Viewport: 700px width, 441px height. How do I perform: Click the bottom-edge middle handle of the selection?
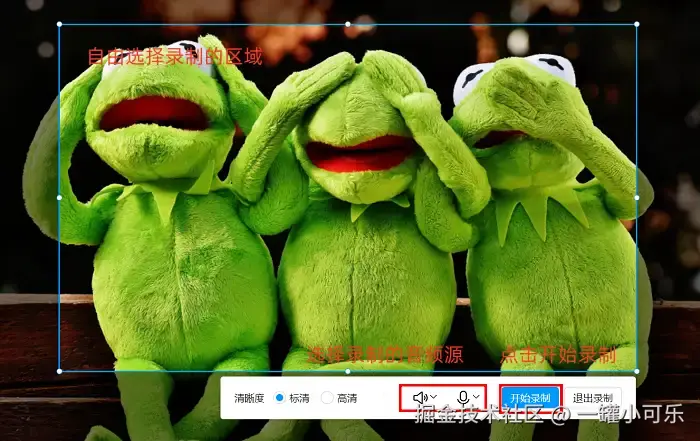348,371
